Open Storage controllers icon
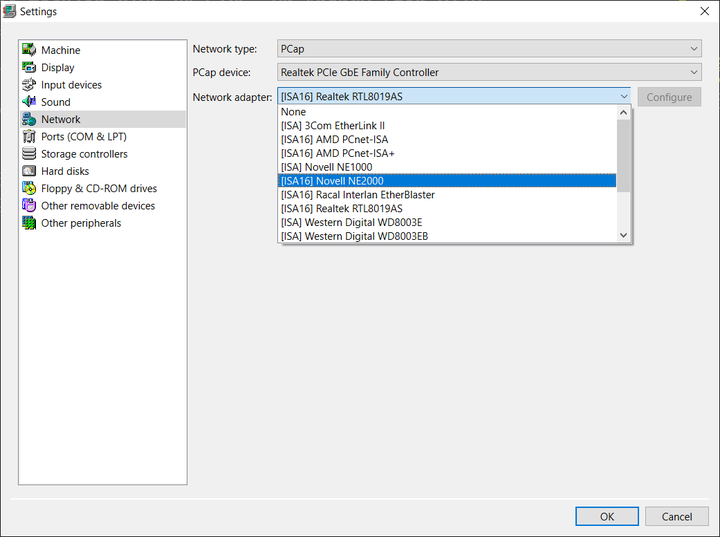 tap(29, 154)
